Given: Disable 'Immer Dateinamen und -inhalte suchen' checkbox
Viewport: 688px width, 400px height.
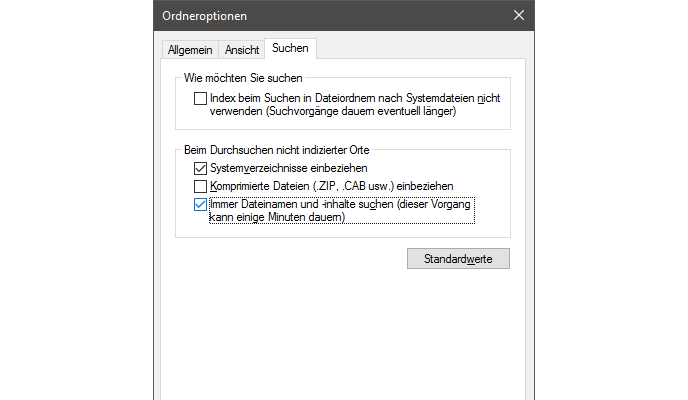Looking at the screenshot, I should (x=200, y=204).
